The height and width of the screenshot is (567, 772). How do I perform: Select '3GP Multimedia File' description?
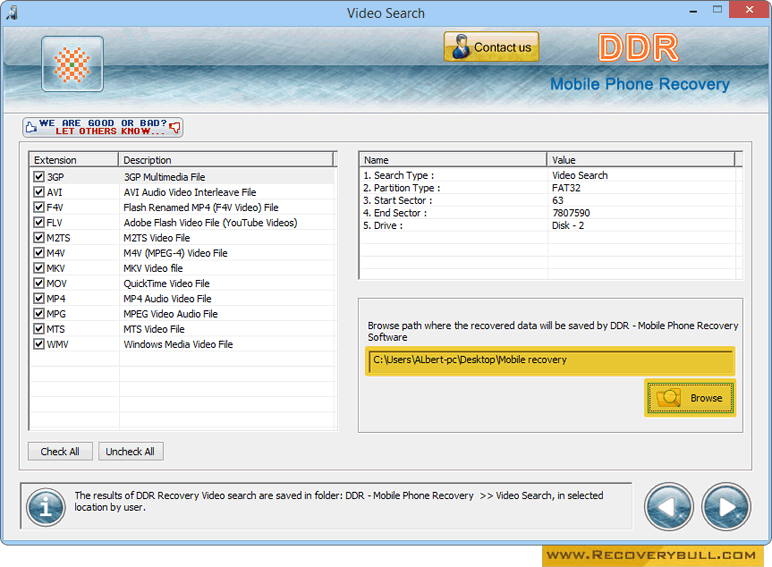pos(164,177)
